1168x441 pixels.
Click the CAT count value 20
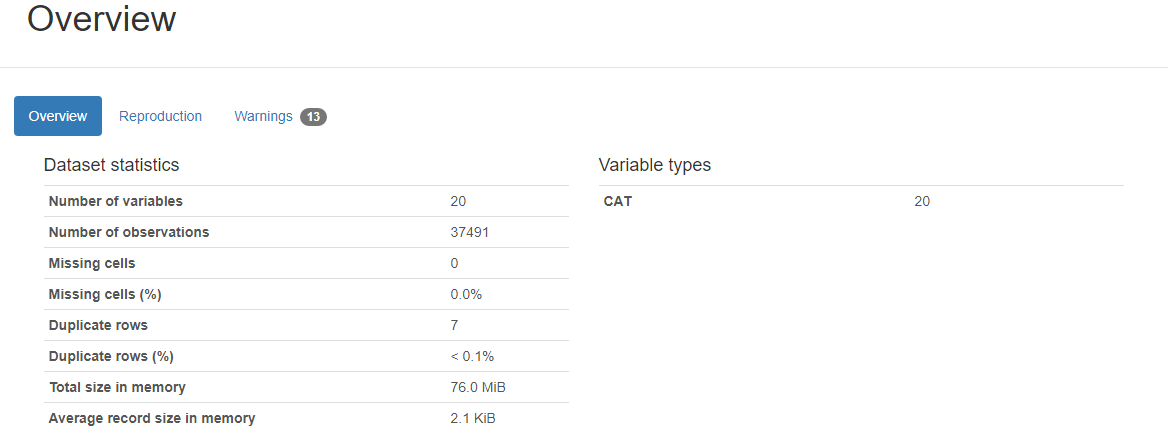click(922, 201)
